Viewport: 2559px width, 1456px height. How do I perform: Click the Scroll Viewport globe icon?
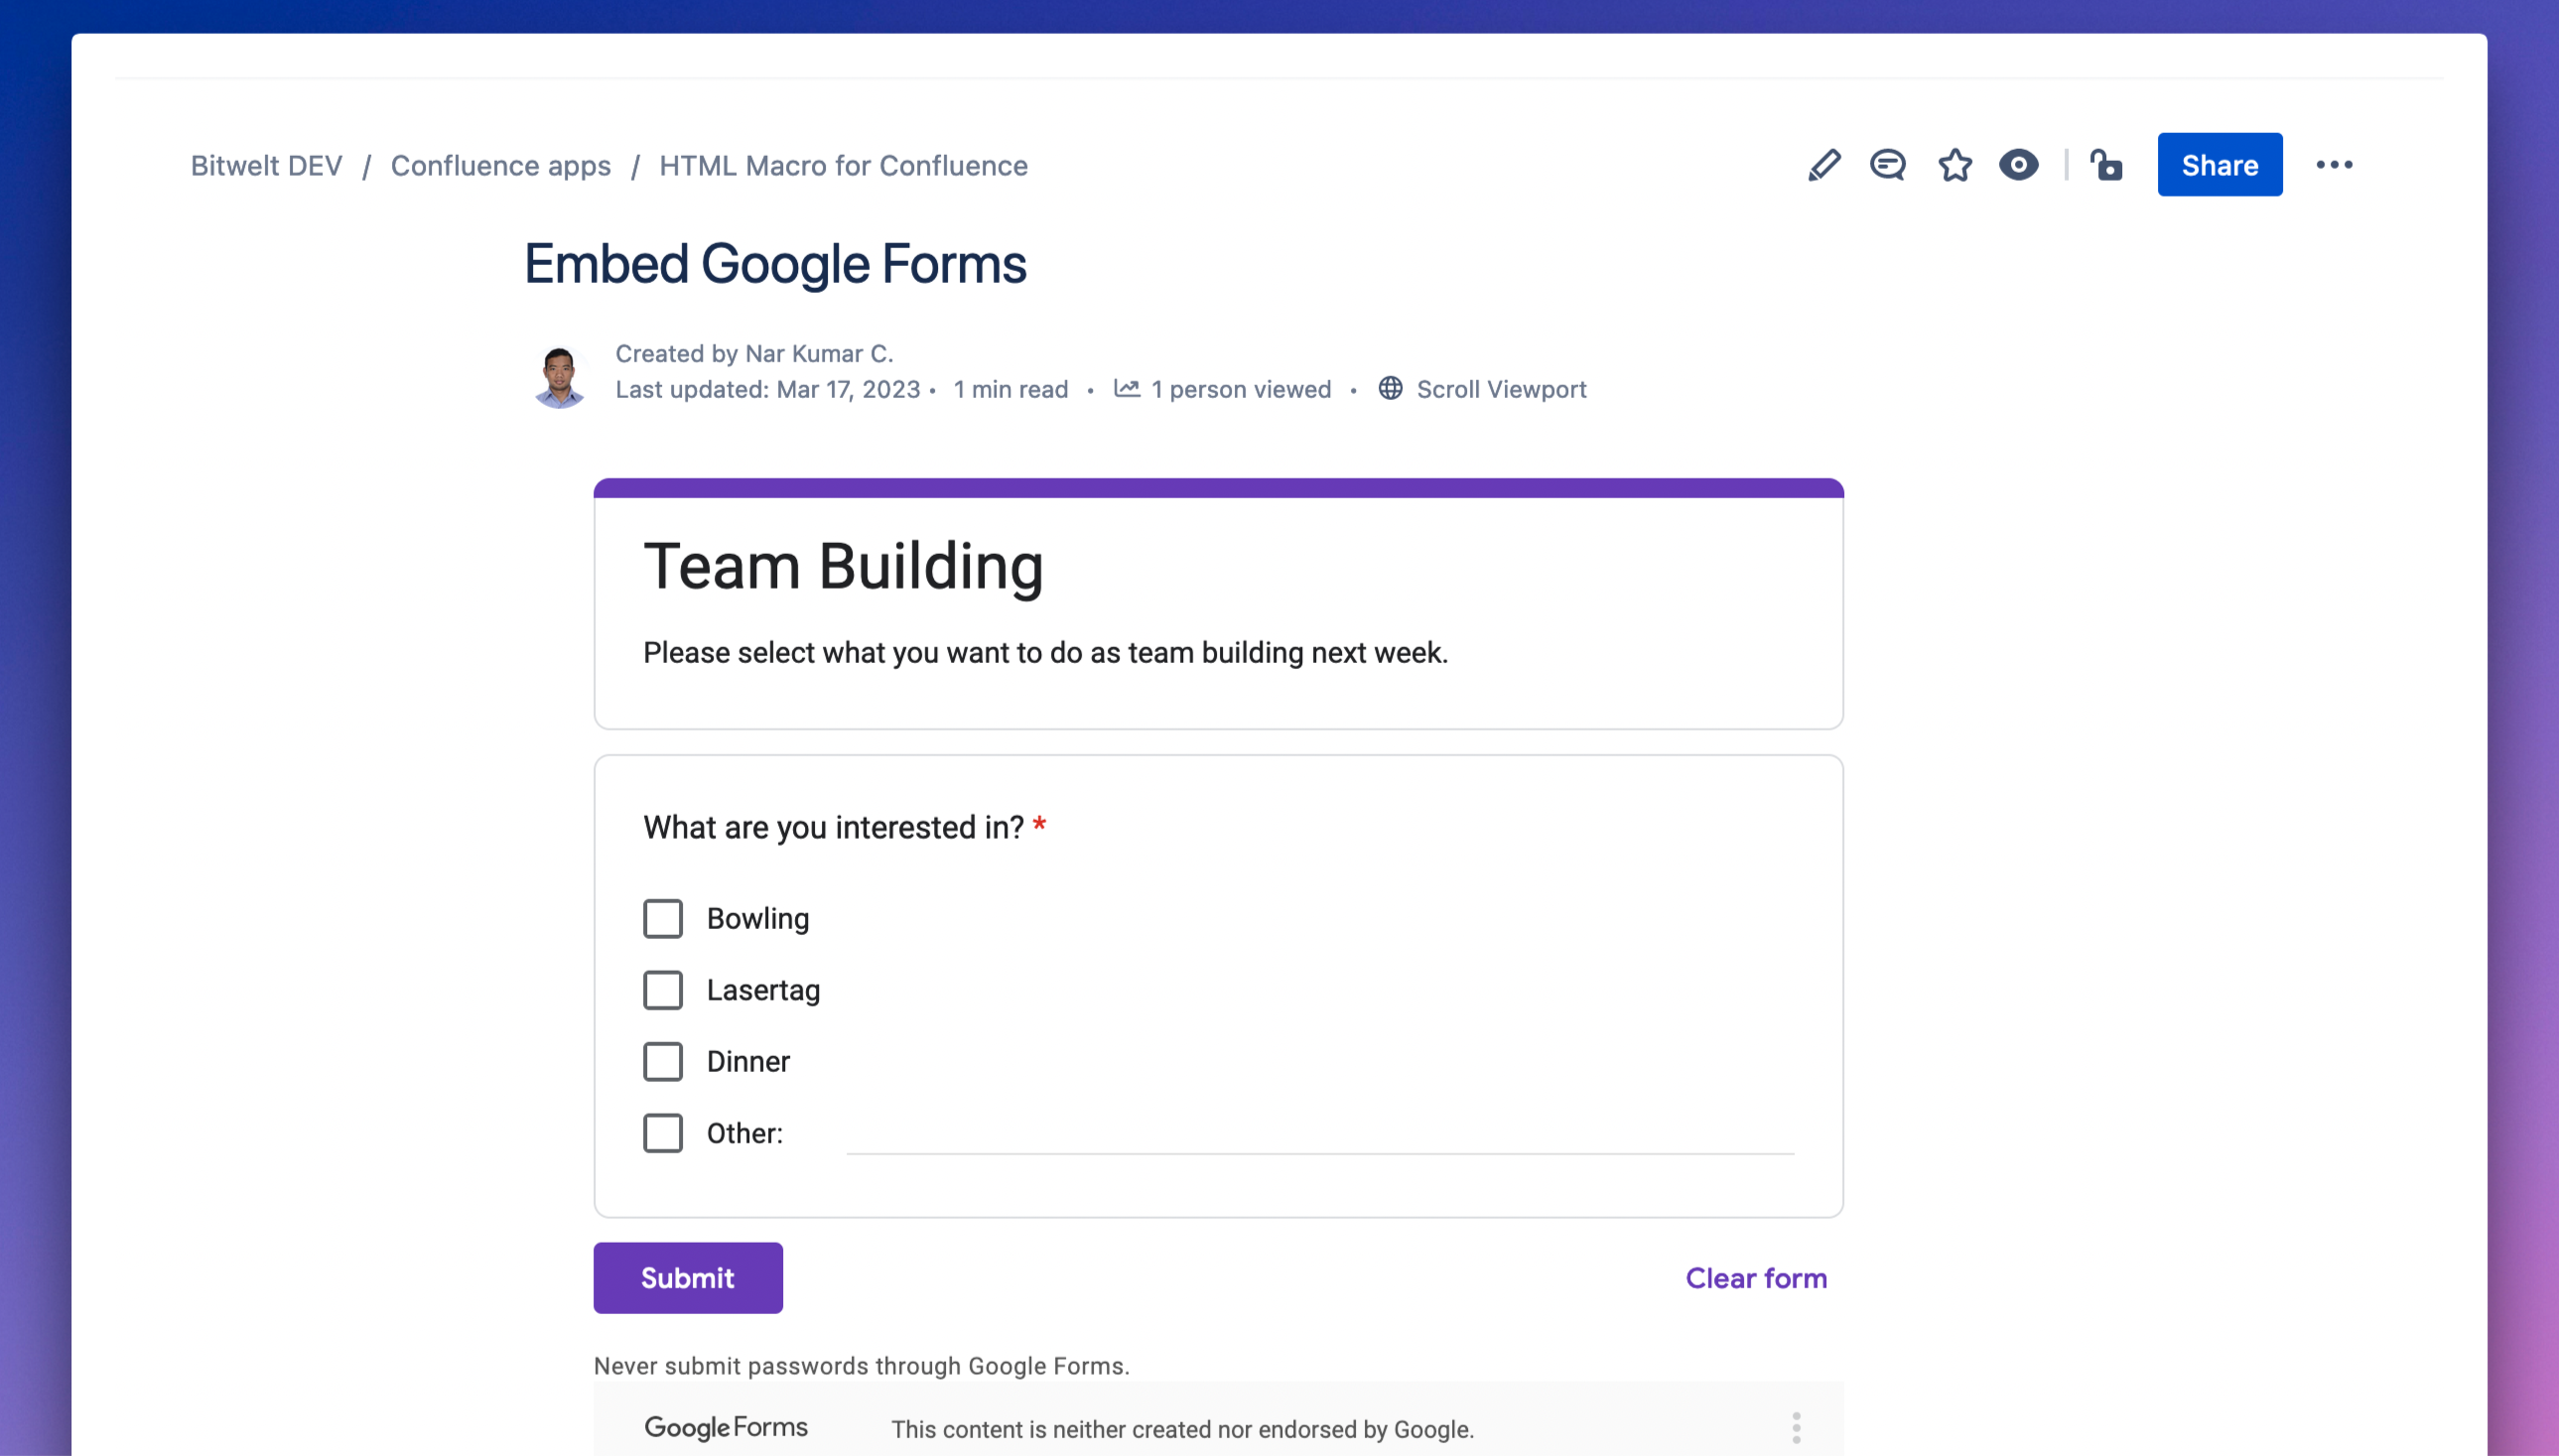coord(1390,389)
